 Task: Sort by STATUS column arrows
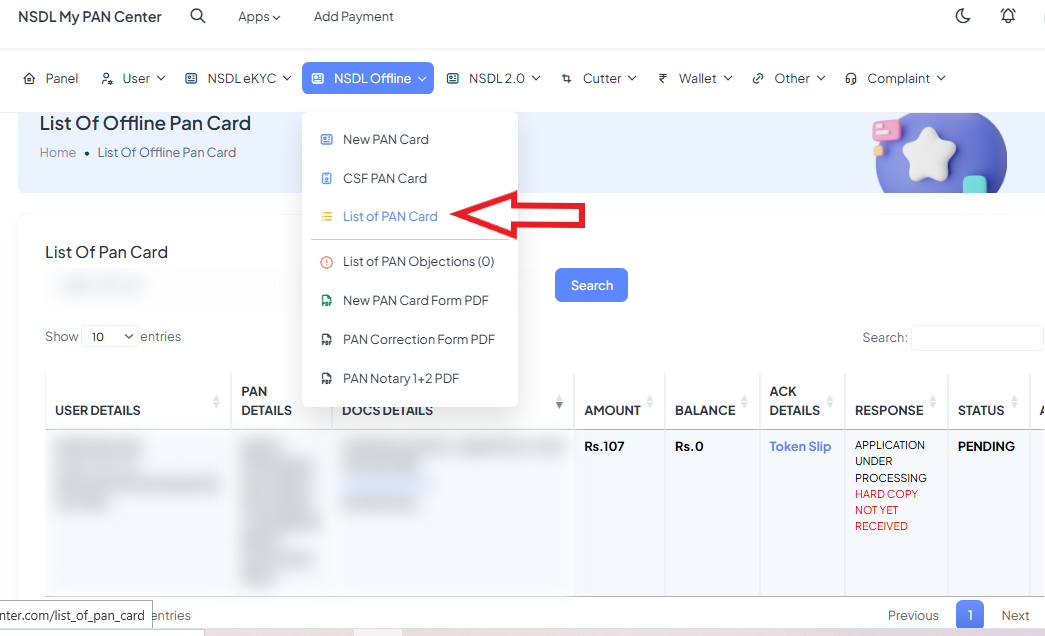pos(1014,401)
